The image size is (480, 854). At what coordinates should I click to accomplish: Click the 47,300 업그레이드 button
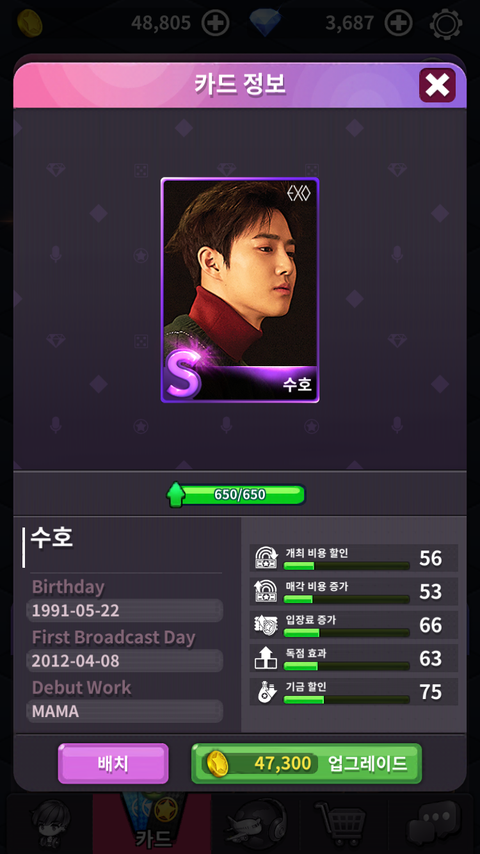306,764
